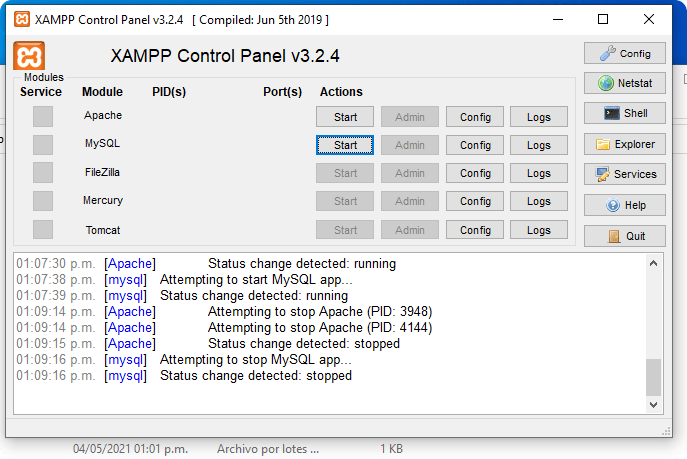Click the log panel scrollbar up arrow
Screen dimensions: 687x459
(x=654, y=263)
